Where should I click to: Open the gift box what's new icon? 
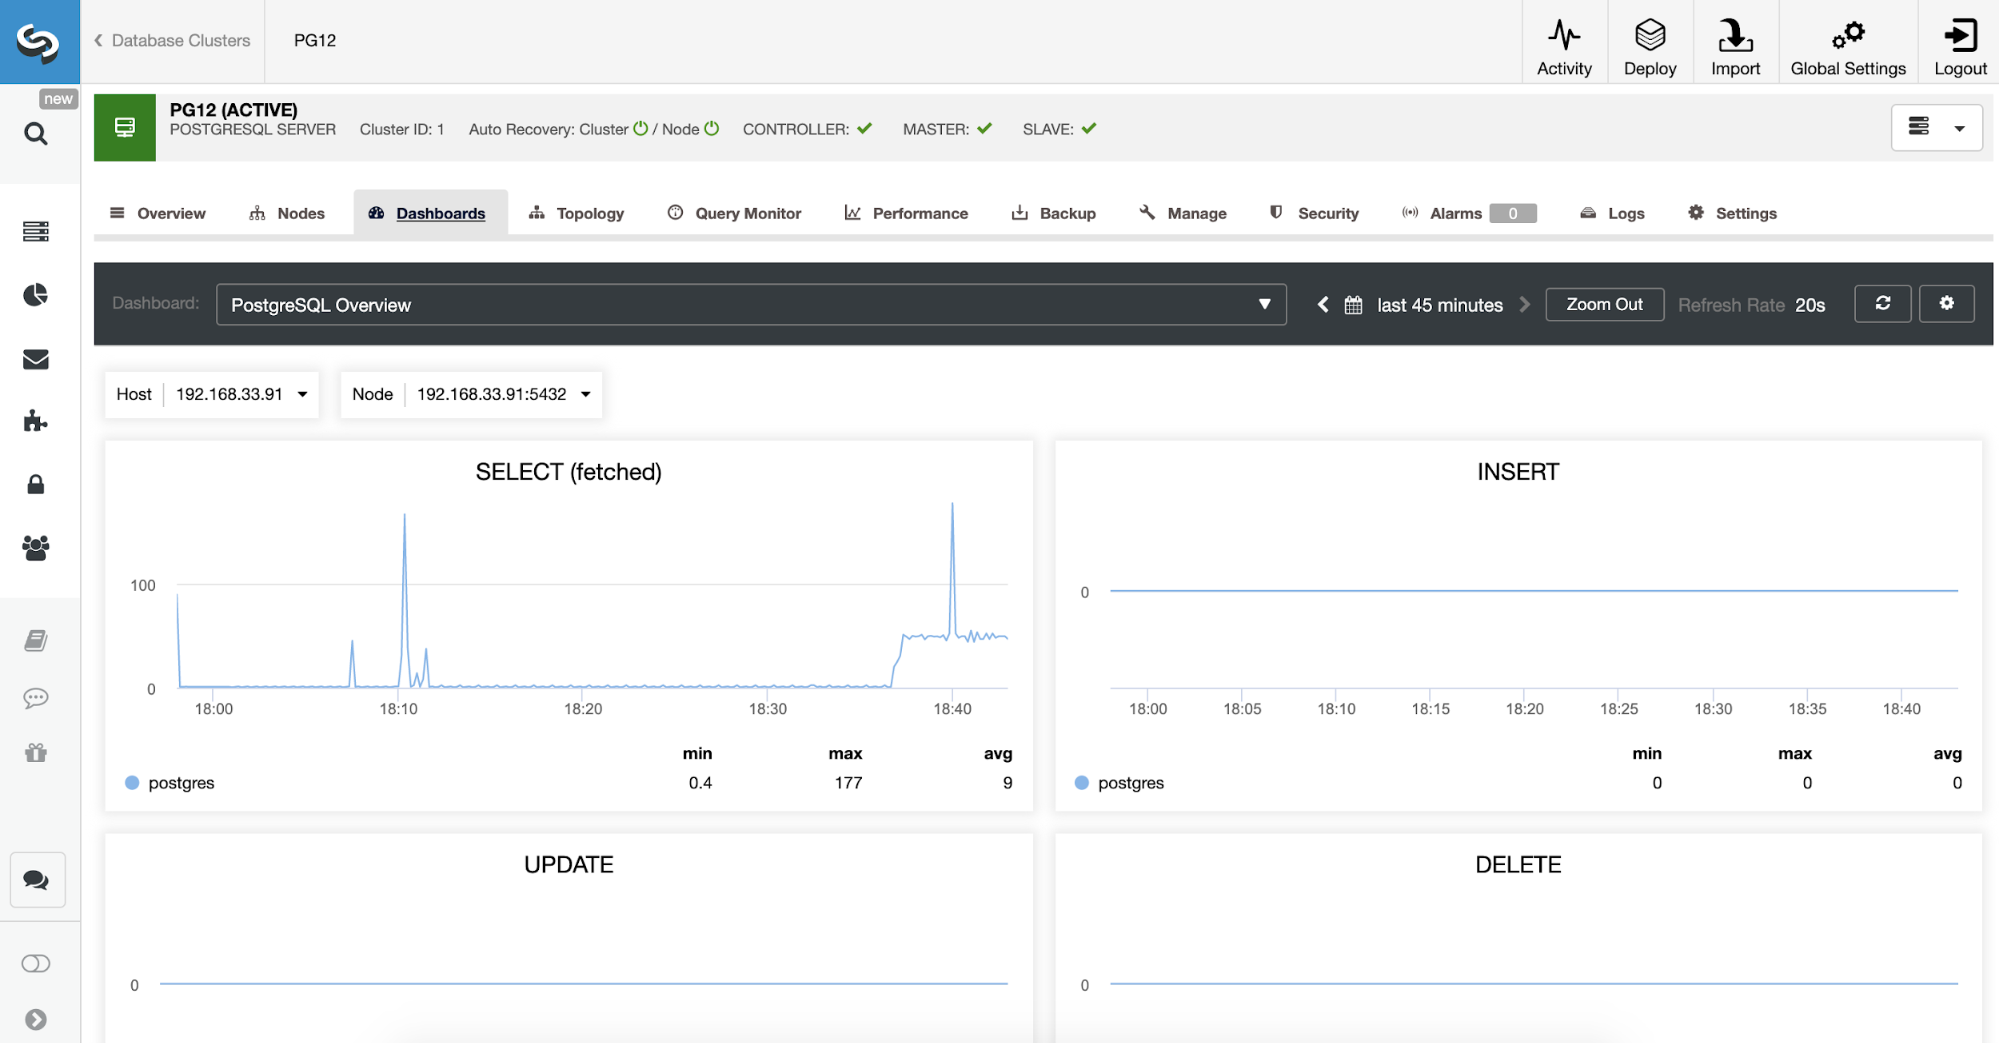36,753
